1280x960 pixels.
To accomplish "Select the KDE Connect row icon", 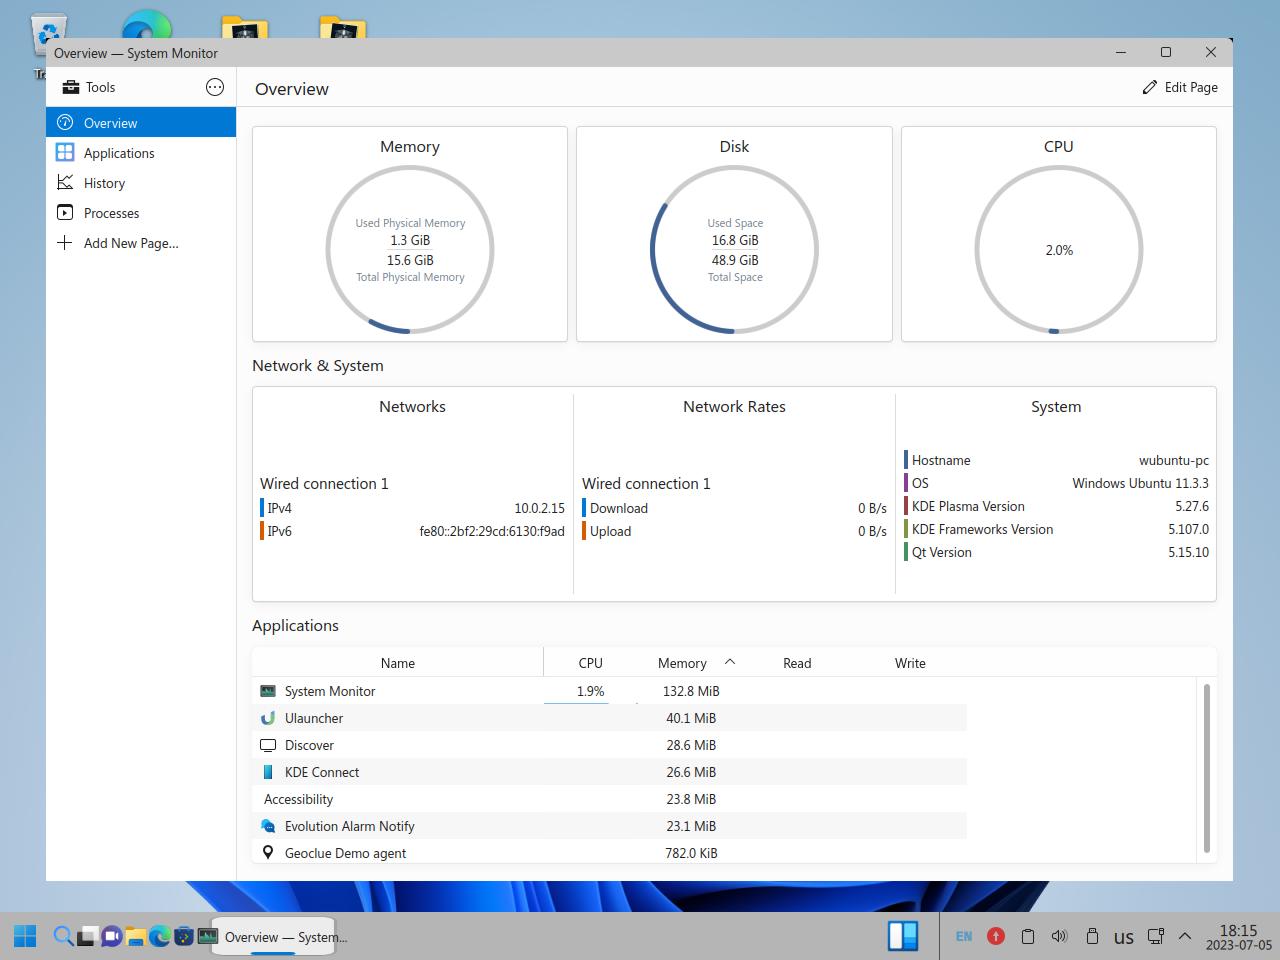I will [x=268, y=772].
